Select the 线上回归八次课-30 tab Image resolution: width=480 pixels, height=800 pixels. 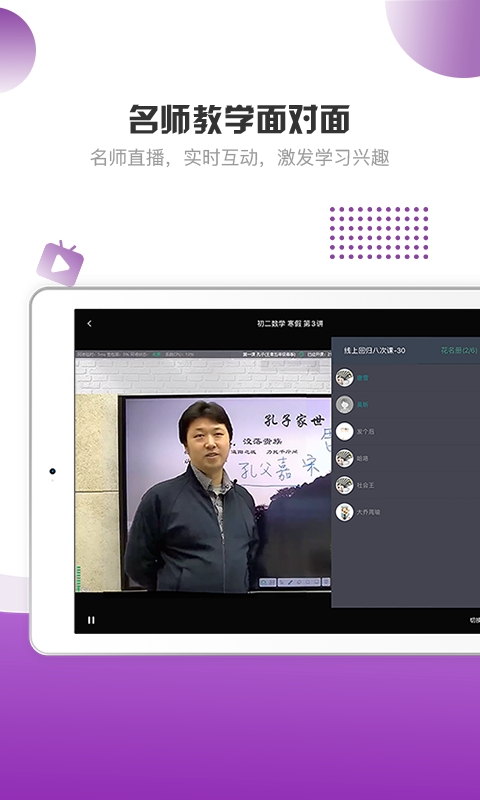[375, 351]
